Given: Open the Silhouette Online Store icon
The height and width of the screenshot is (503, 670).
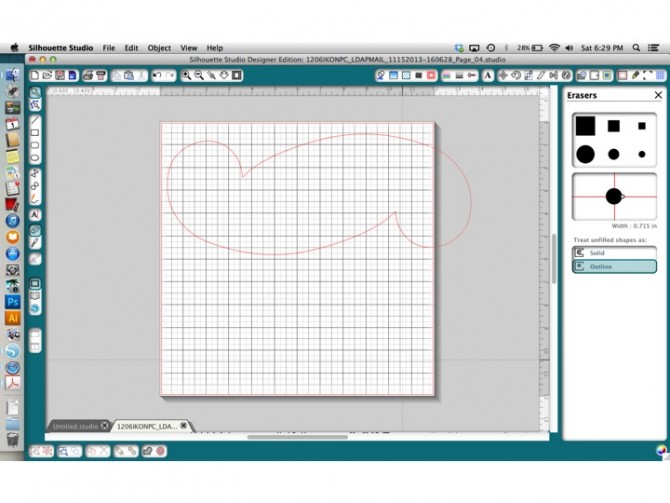Looking at the screenshot, I should point(35,308).
